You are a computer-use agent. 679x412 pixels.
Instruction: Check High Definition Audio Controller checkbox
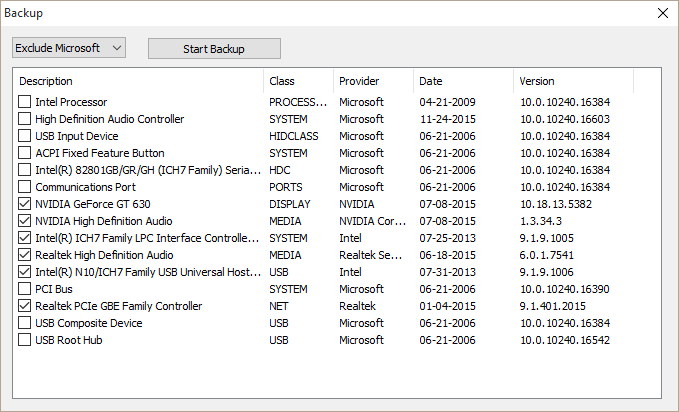pyautogui.click(x=25, y=119)
